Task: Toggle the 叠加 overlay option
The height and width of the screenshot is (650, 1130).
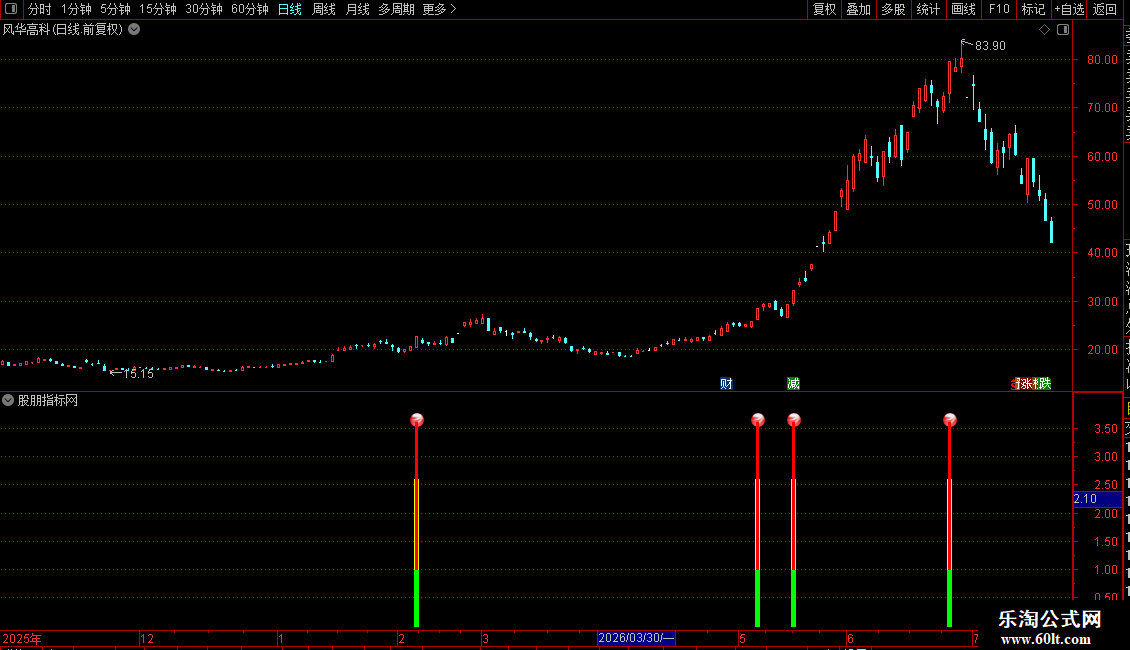Action: [858, 9]
